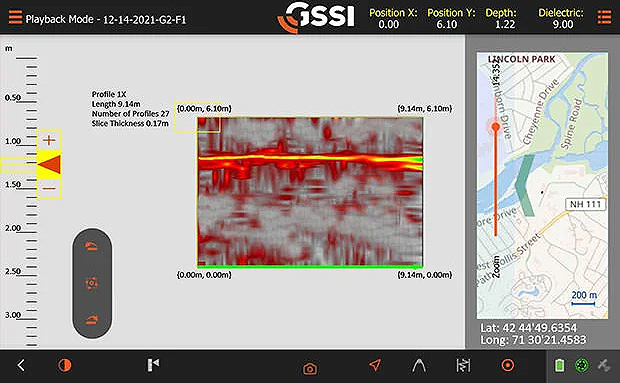Viewport: 620px width, 383px height.
Task: Click the Long: 71 30'21.4583 readout
Action: pos(533,340)
